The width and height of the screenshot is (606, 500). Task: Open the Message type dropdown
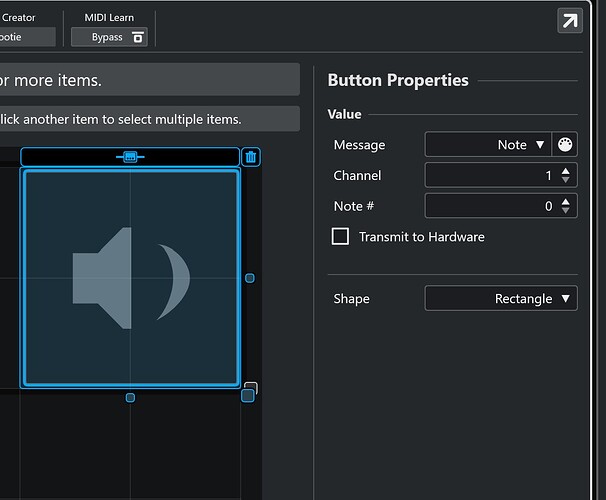[488, 145]
